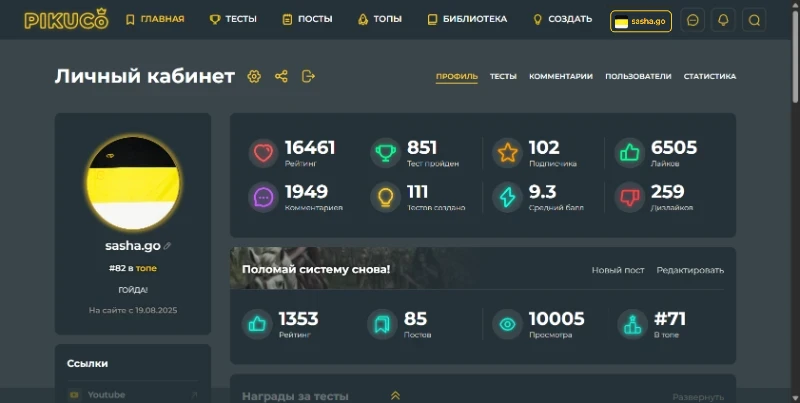
Task: Click the 851 tests passed value
Action: pyautogui.click(x=422, y=148)
